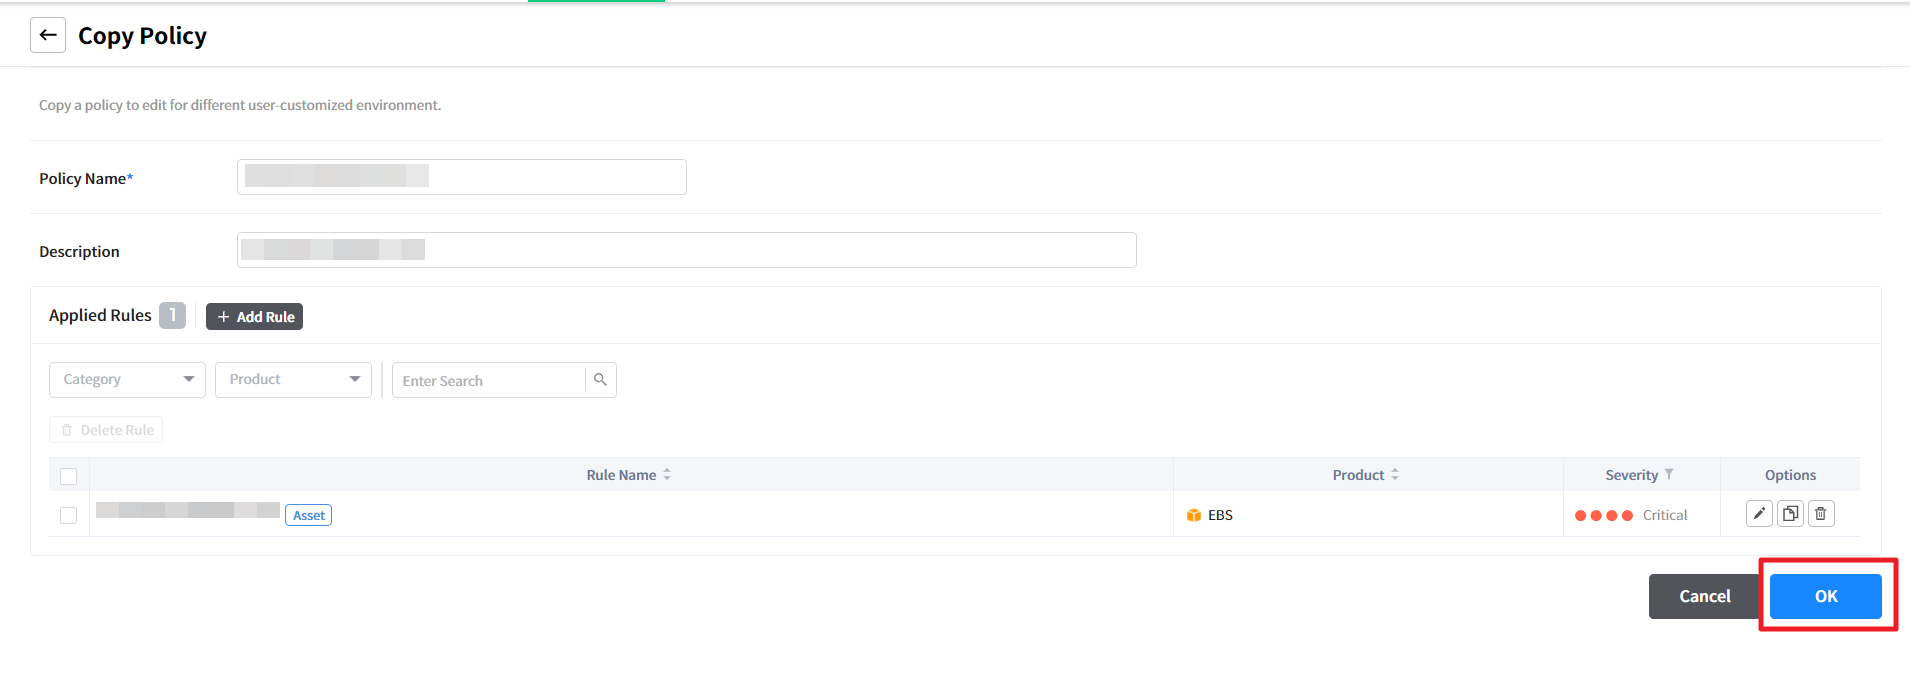Sort by Rule Name using sort arrows

click(x=667, y=475)
